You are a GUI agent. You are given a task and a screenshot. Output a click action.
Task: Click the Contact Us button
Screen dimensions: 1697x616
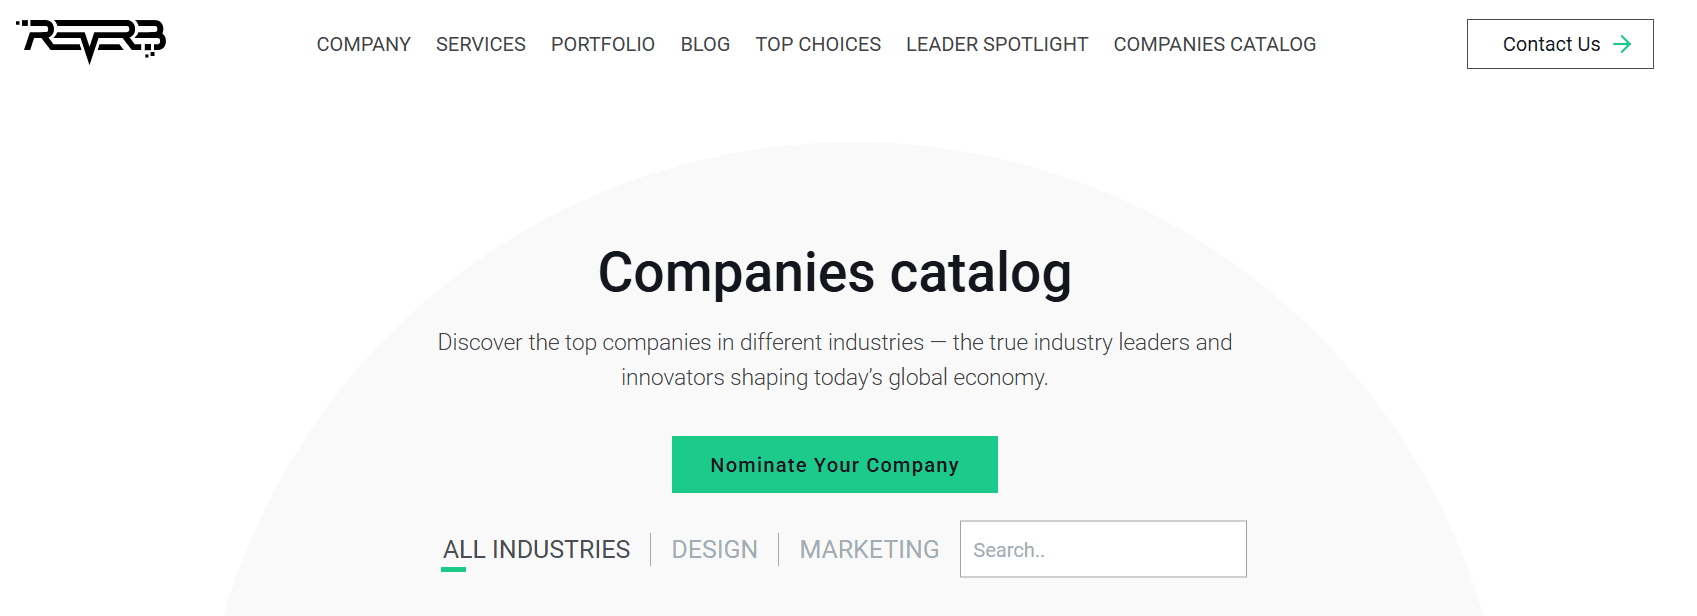pos(1559,44)
